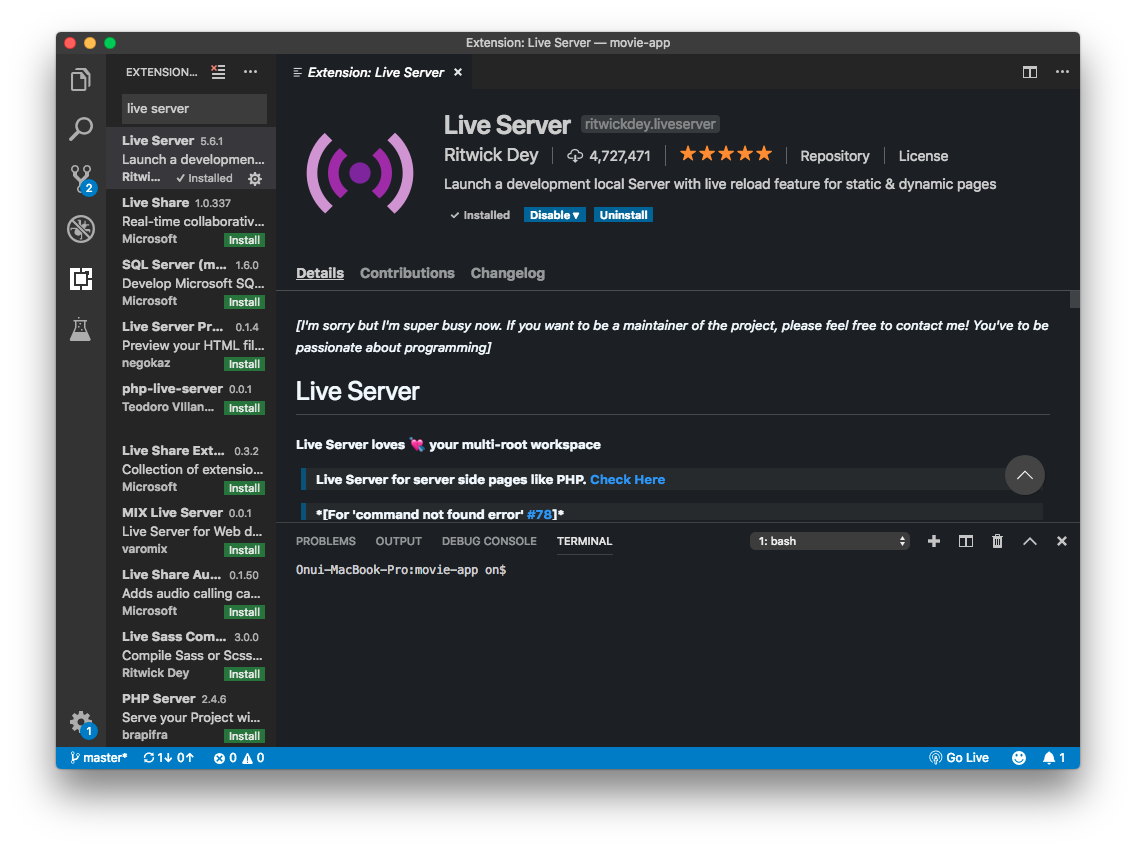Maximize the panel with chevron up
The height and width of the screenshot is (849, 1136).
(x=1030, y=541)
